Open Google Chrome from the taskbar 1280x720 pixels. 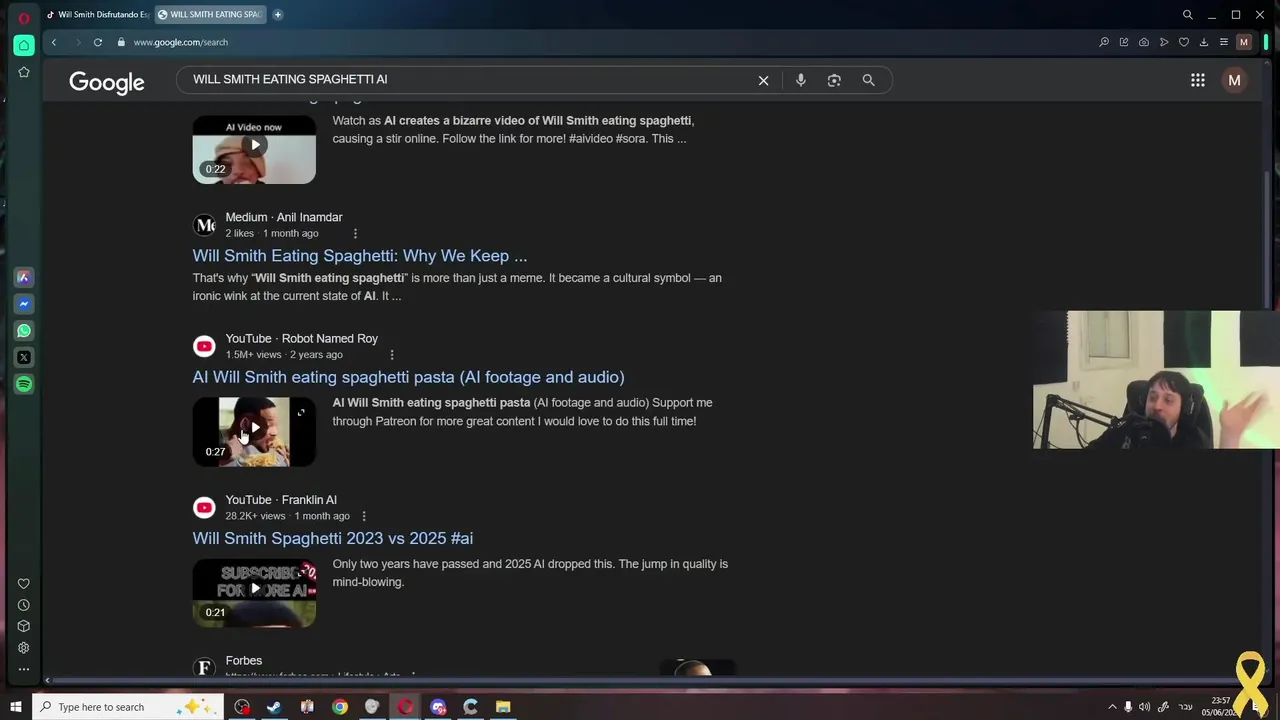point(340,707)
